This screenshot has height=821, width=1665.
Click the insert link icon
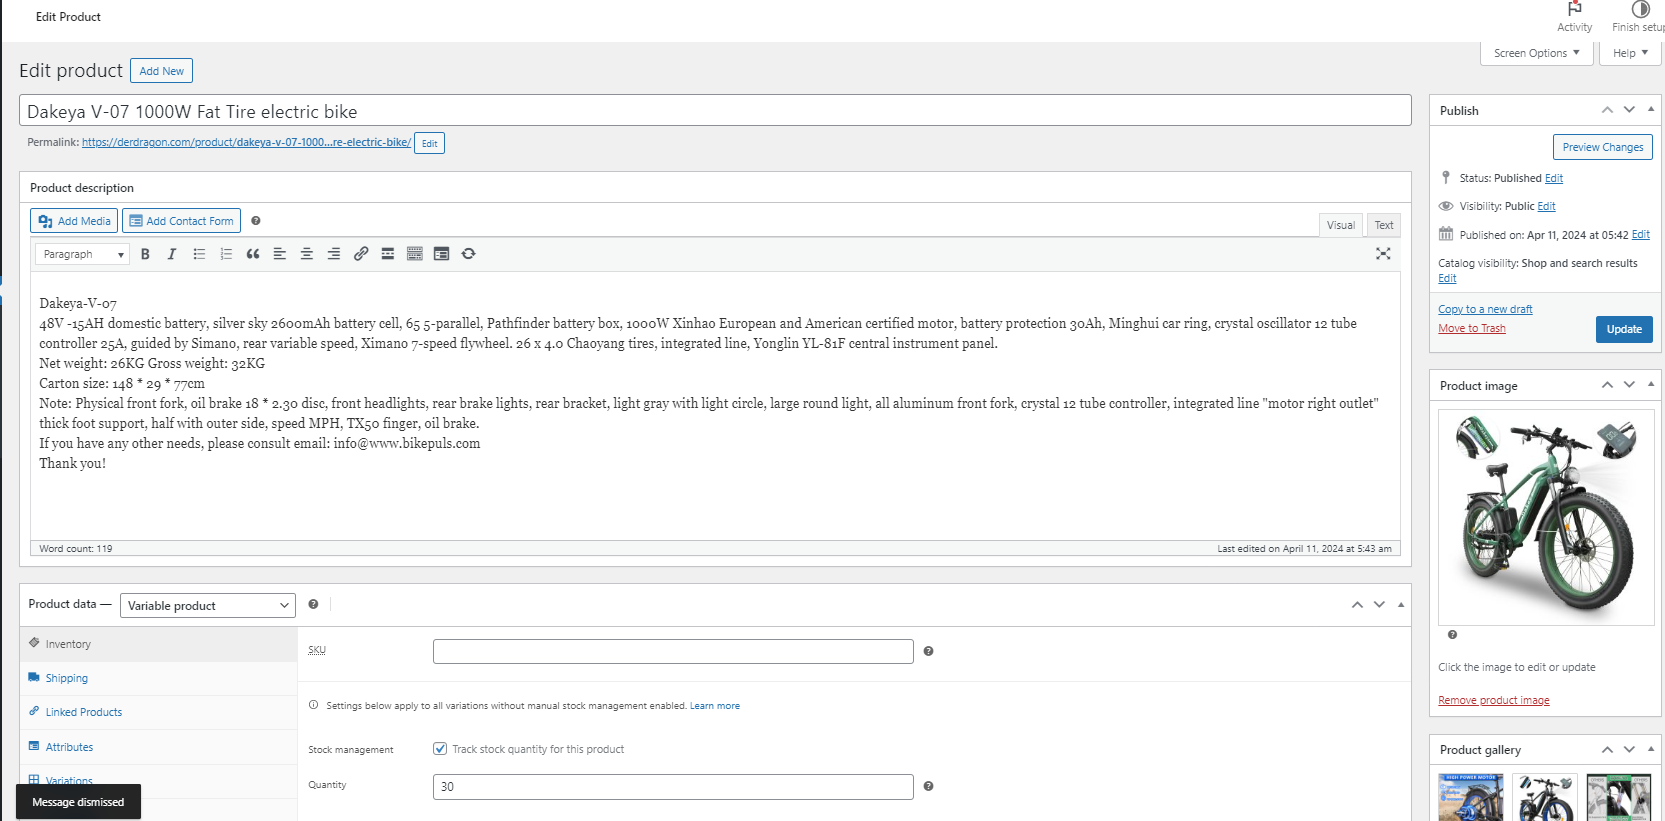pyautogui.click(x=361, y=254)
